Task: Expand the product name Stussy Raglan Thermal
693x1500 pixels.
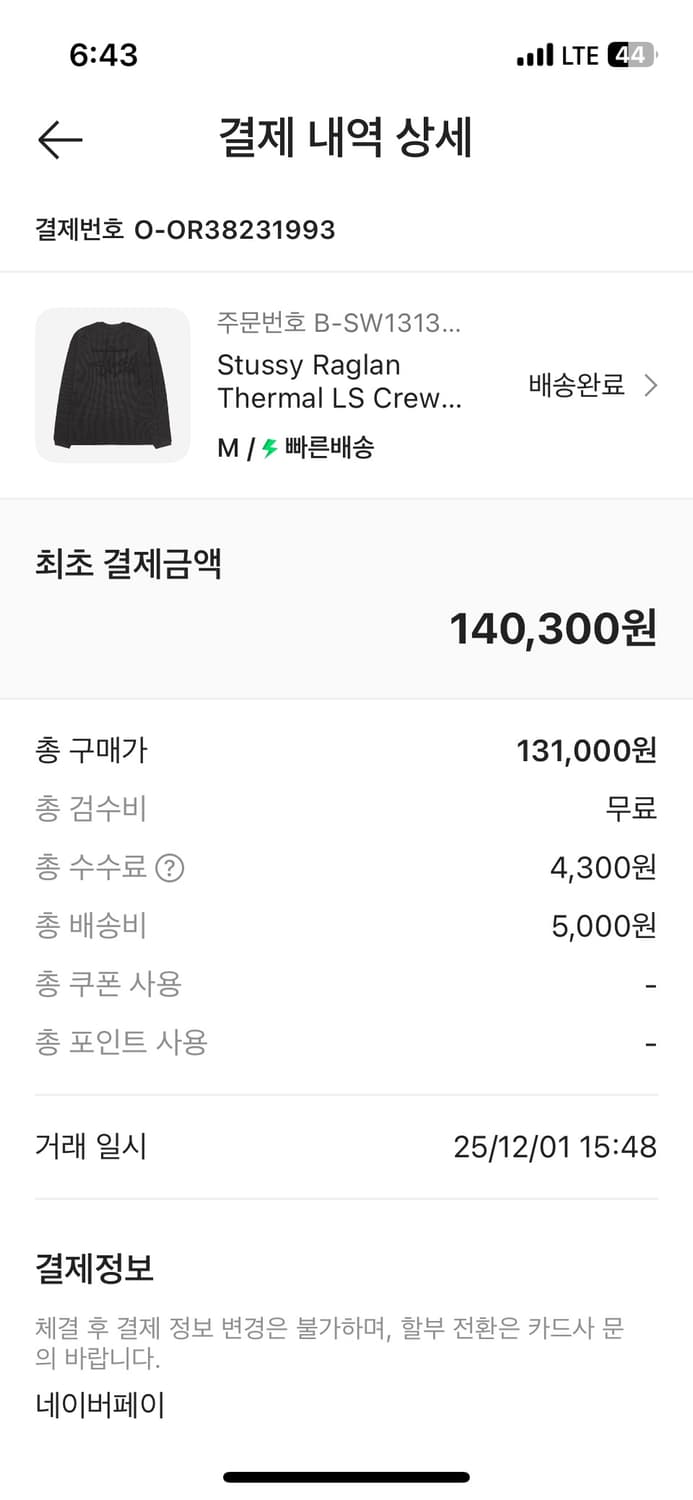Action: point(340,381)
